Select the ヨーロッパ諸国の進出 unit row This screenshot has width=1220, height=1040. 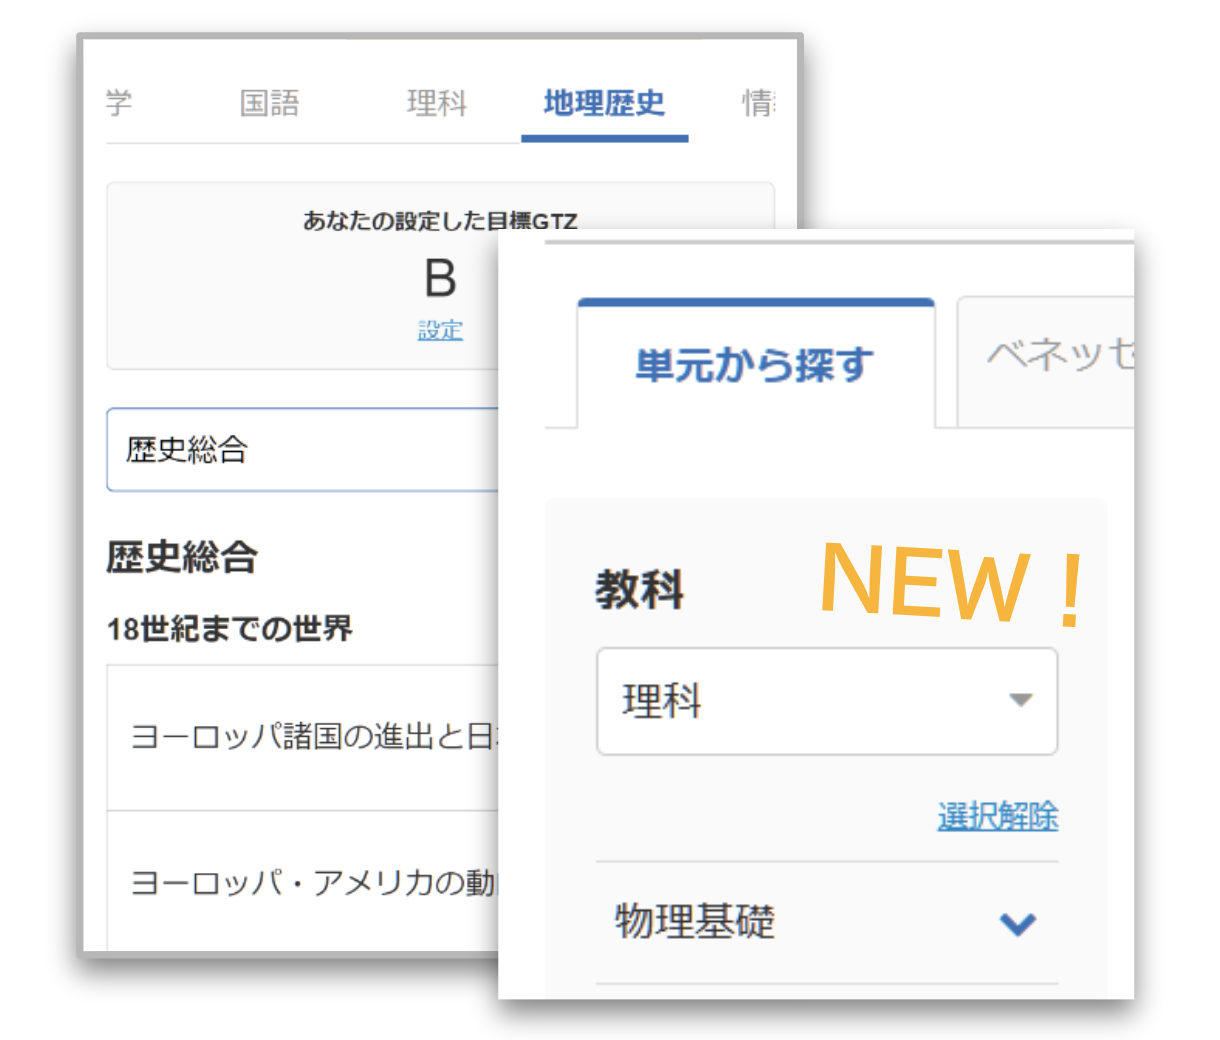302,738
